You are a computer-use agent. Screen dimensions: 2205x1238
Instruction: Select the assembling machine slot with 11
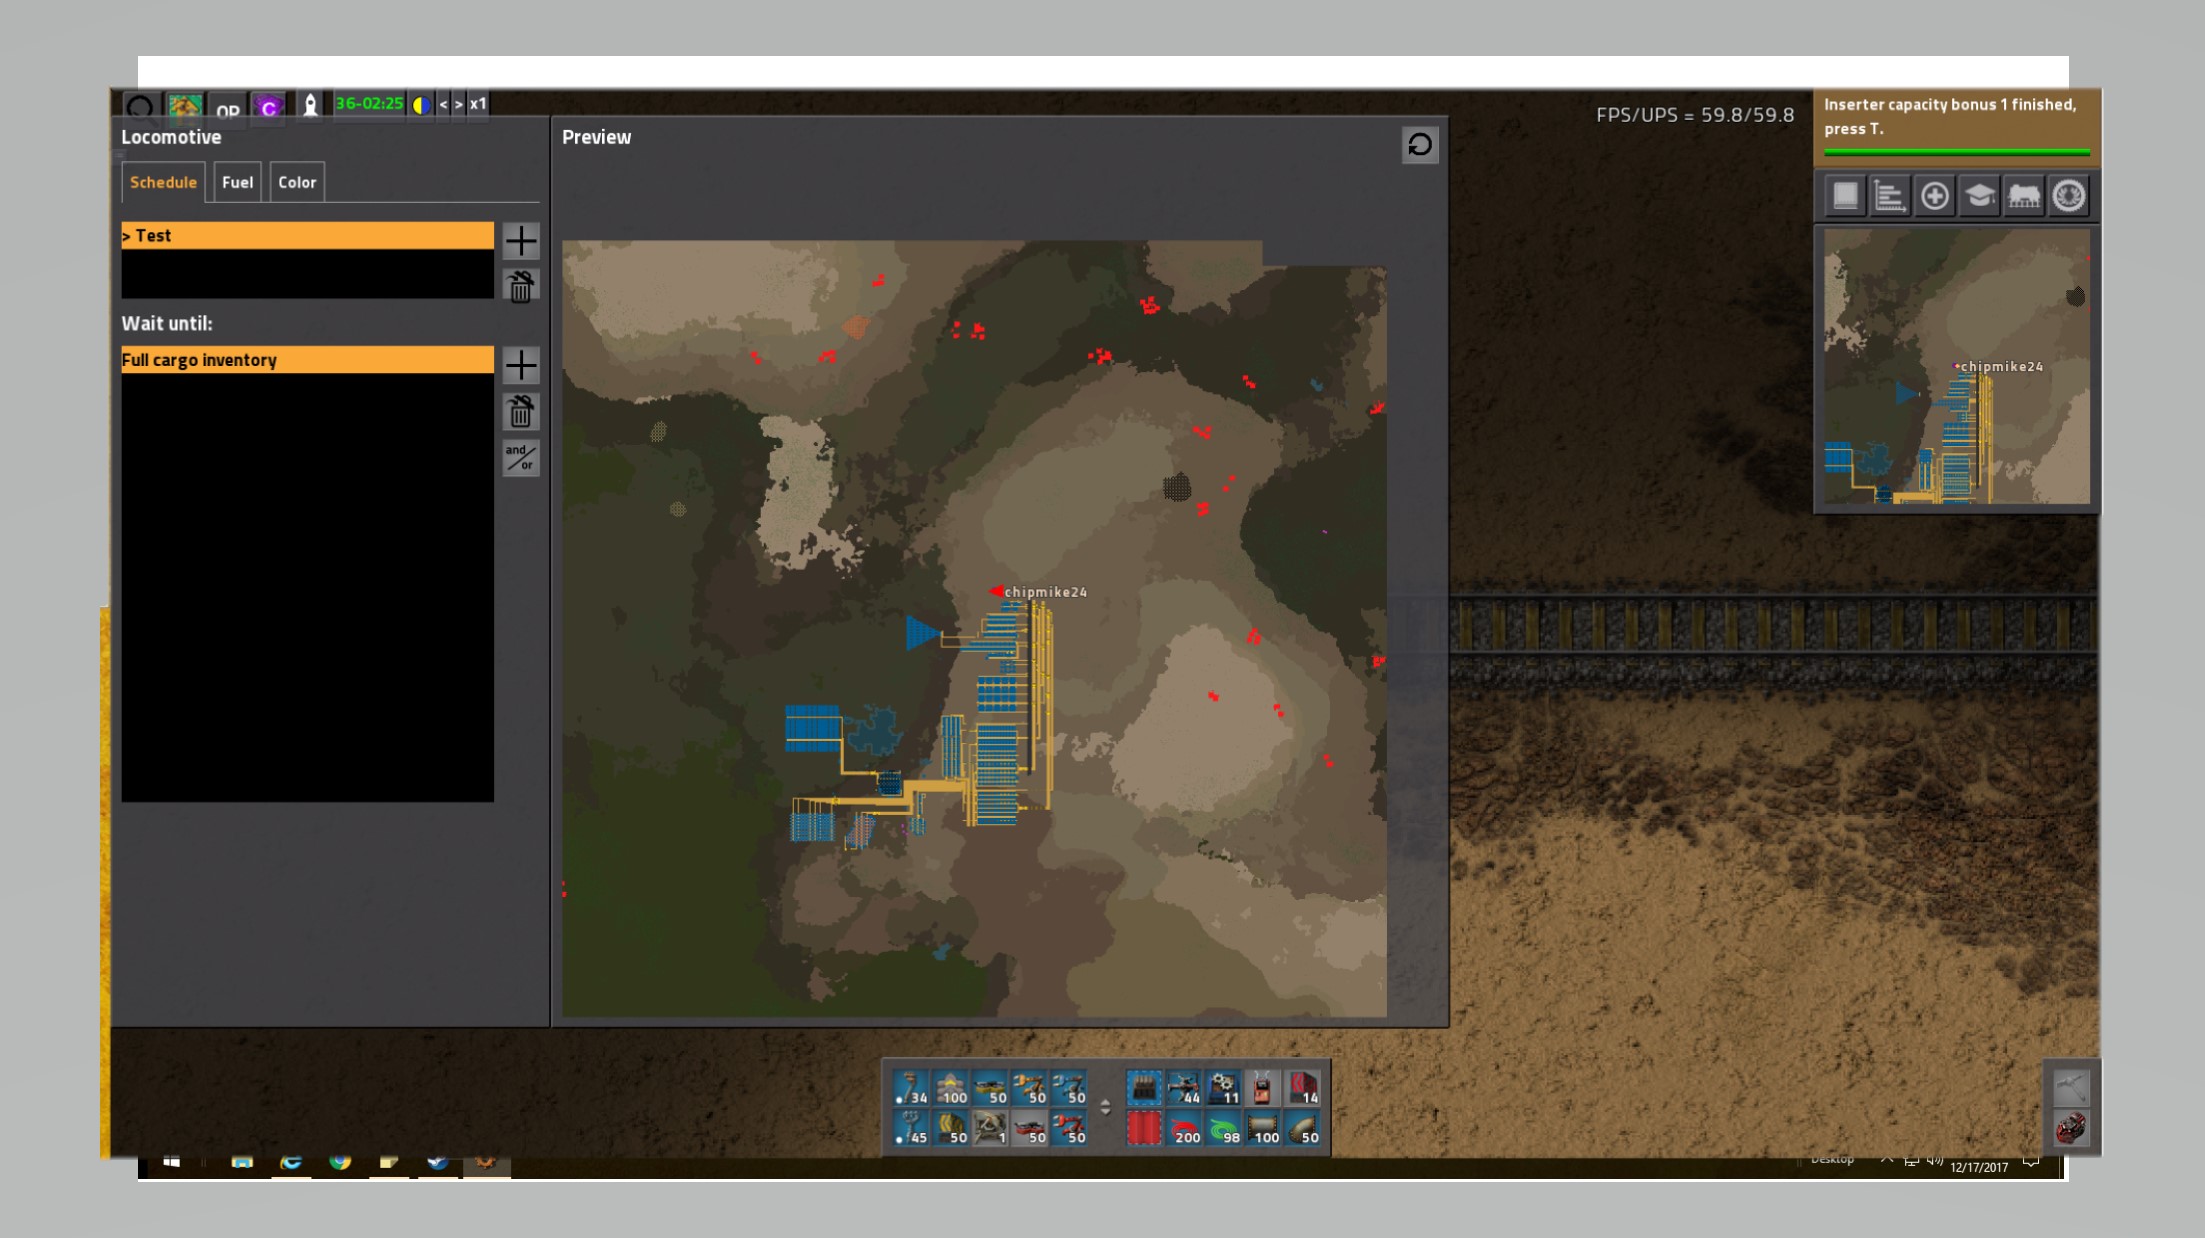1223,1088
